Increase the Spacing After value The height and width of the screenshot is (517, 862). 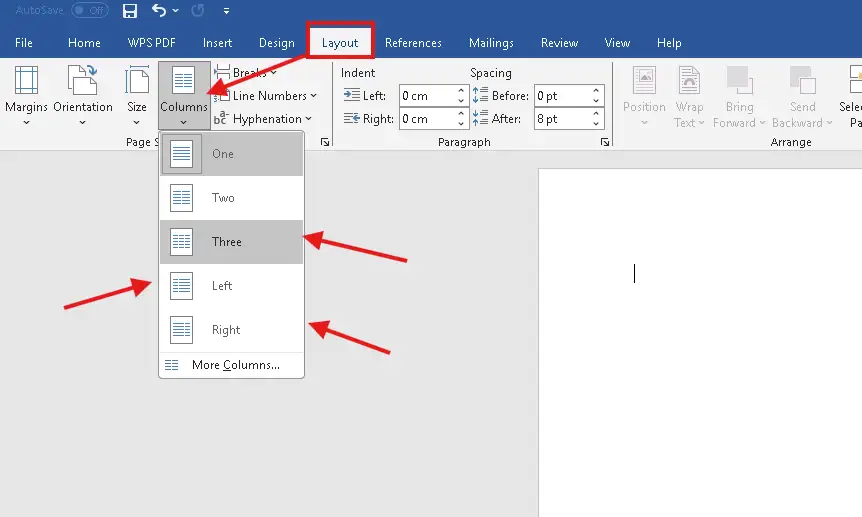click(596, 114)
